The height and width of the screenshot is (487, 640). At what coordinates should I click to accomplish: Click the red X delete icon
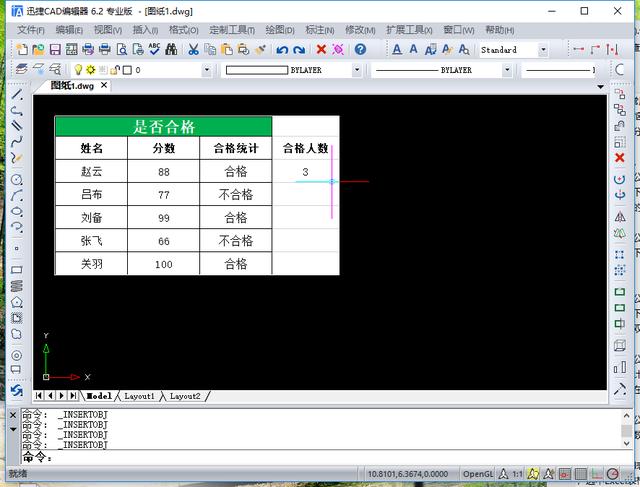tap(321, 49)
